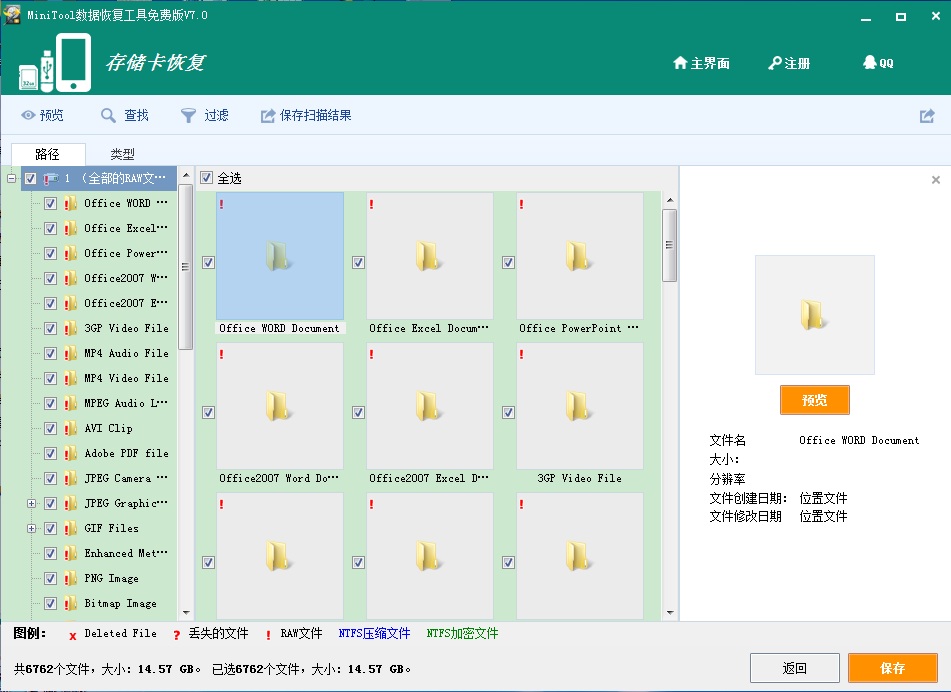This screenshot has width=951, height=692.
Task: Switch to the 类型 tab
Action: point(123,154)
